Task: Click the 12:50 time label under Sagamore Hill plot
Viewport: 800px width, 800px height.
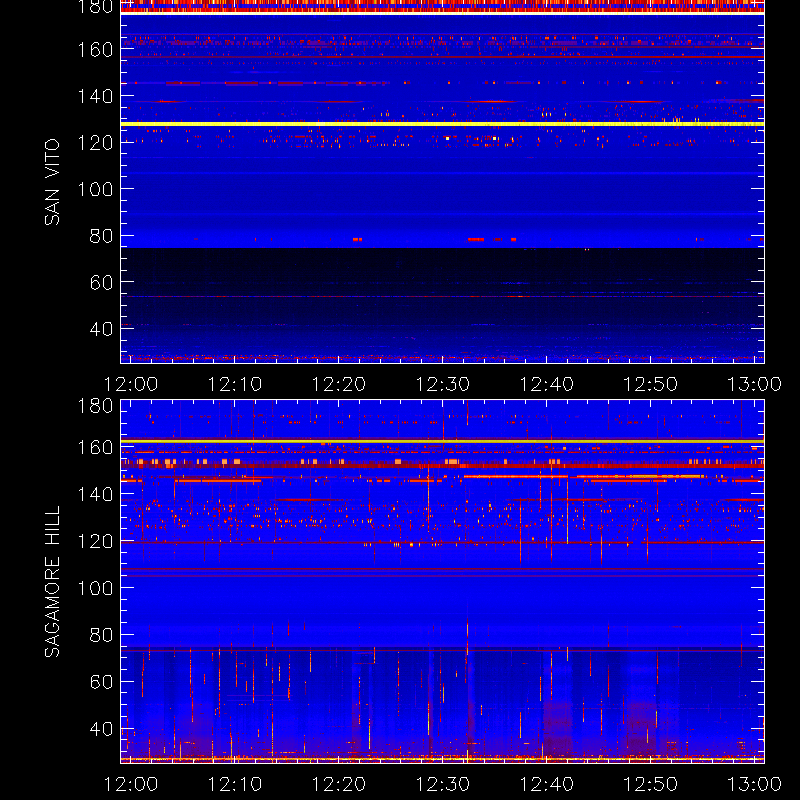Action: [651, 784]
